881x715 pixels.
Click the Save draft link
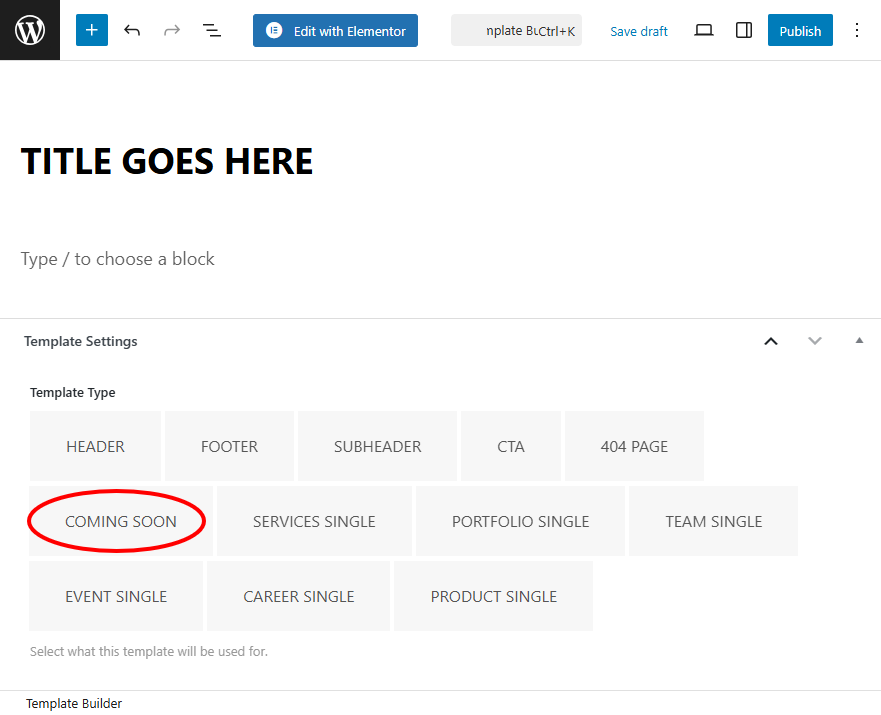click(639, 31)
